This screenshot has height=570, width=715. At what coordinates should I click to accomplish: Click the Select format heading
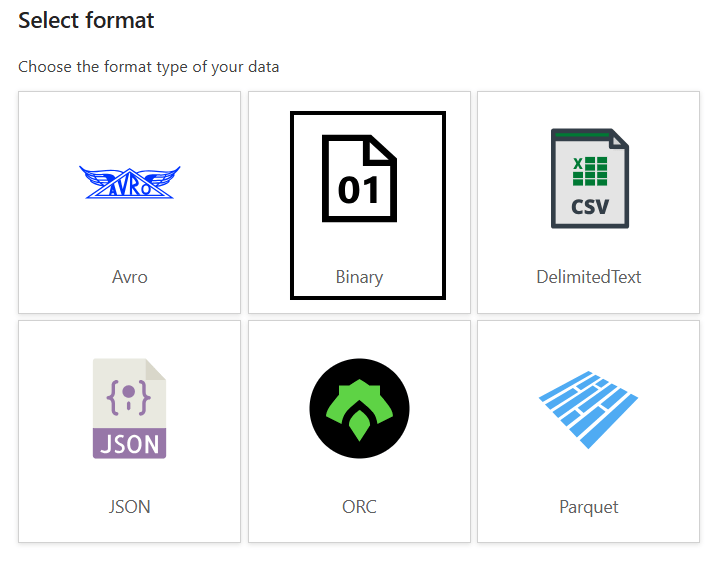click(x=86, y=20)
